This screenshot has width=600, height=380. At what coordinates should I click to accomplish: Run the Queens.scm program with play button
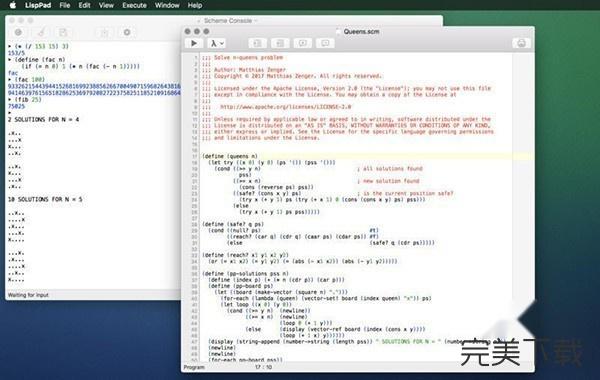click(x=194, y=43)
